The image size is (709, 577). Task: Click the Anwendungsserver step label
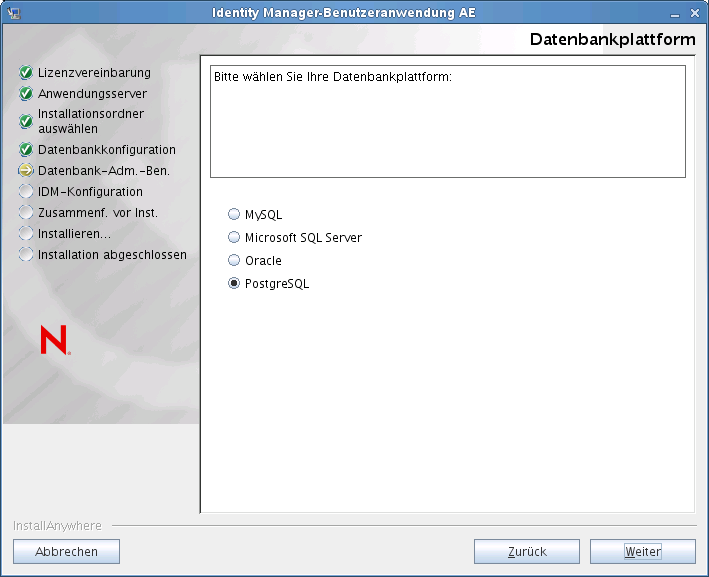(92, 94)
